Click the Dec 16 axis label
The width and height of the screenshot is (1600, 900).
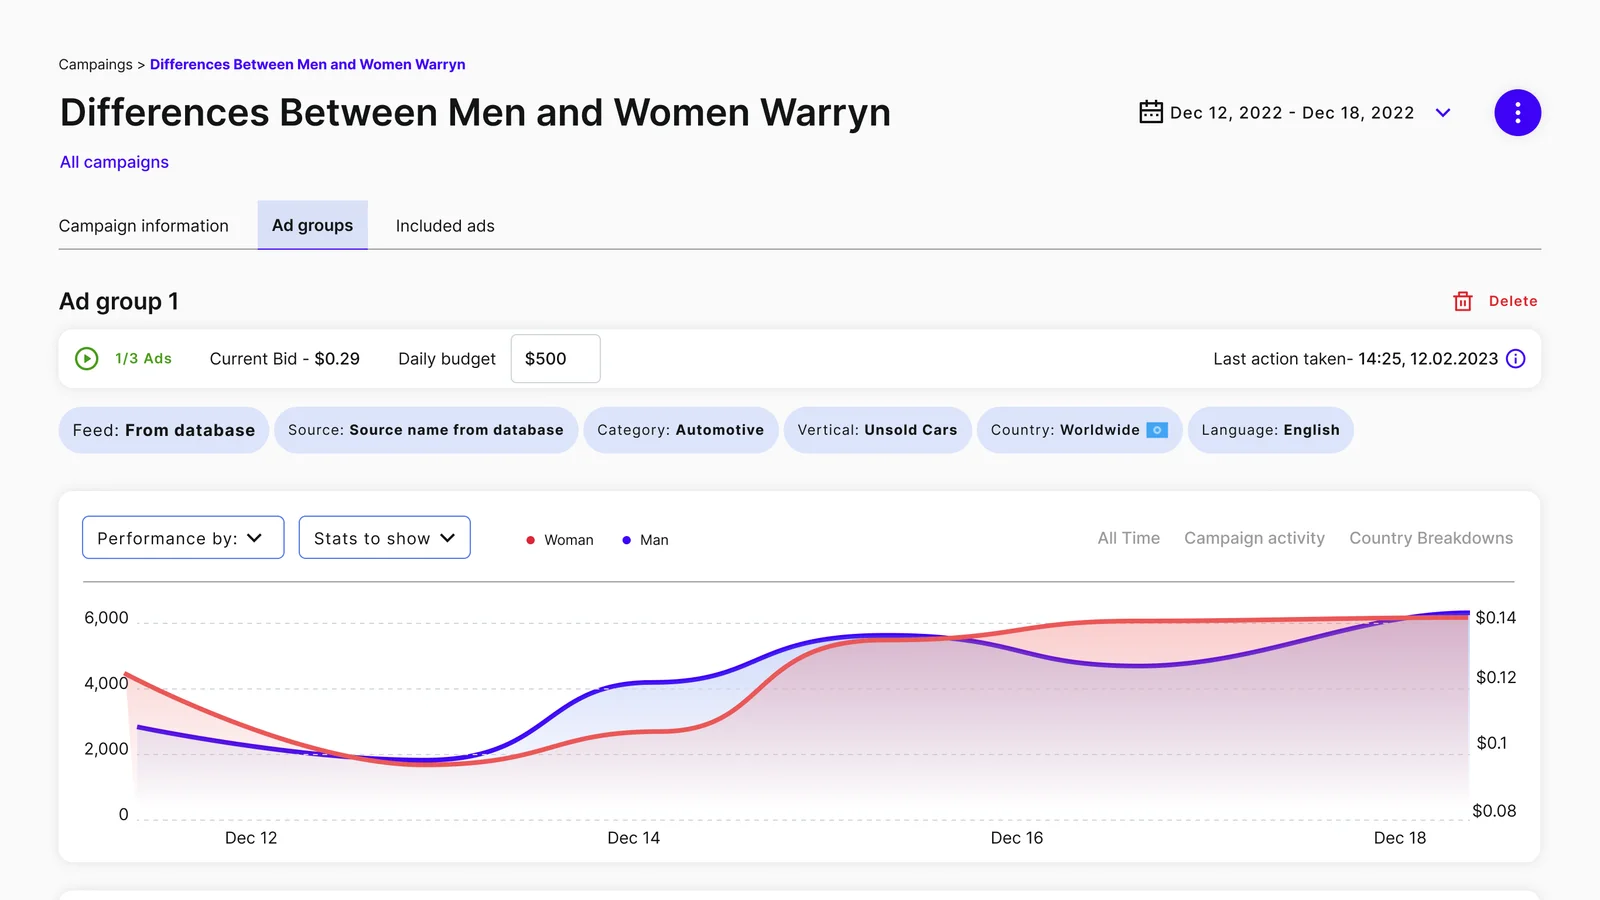point(1017,838)
